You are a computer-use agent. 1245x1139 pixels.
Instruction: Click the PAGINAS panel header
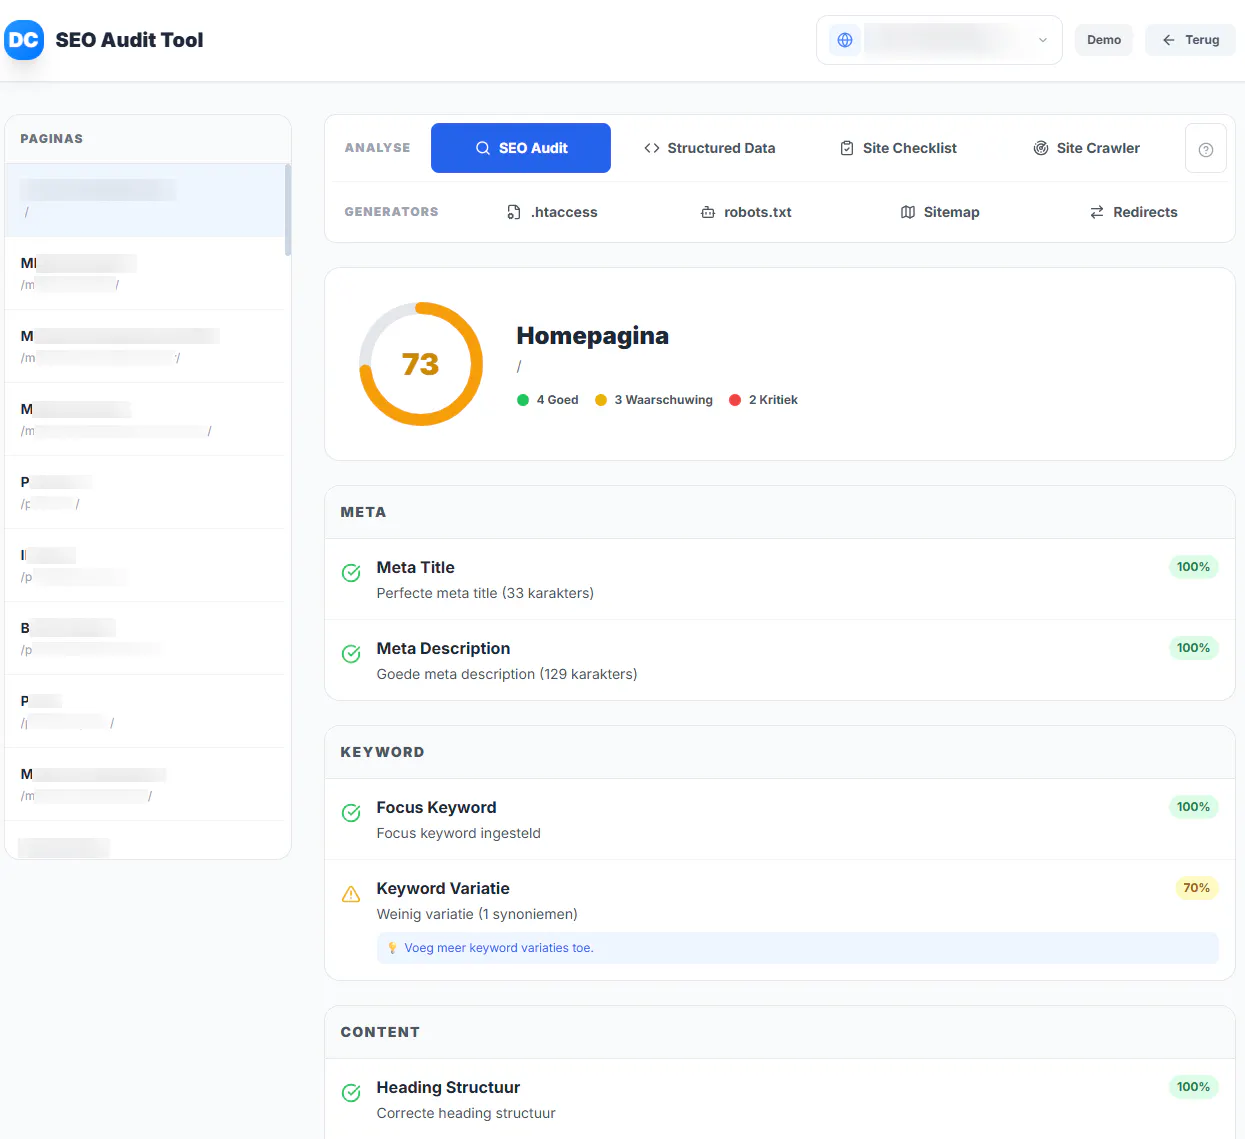pos(148,139)
